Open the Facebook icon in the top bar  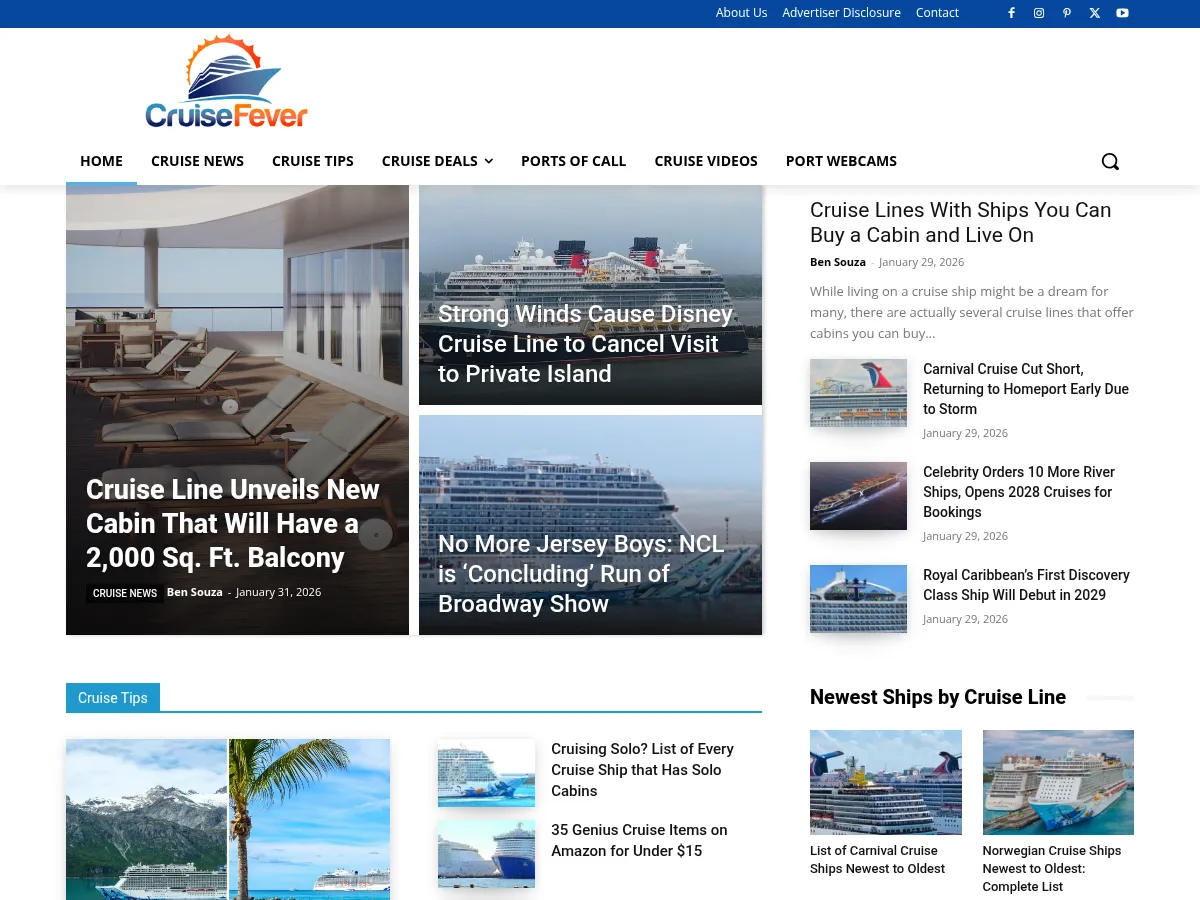click(x=1011, y=13)
